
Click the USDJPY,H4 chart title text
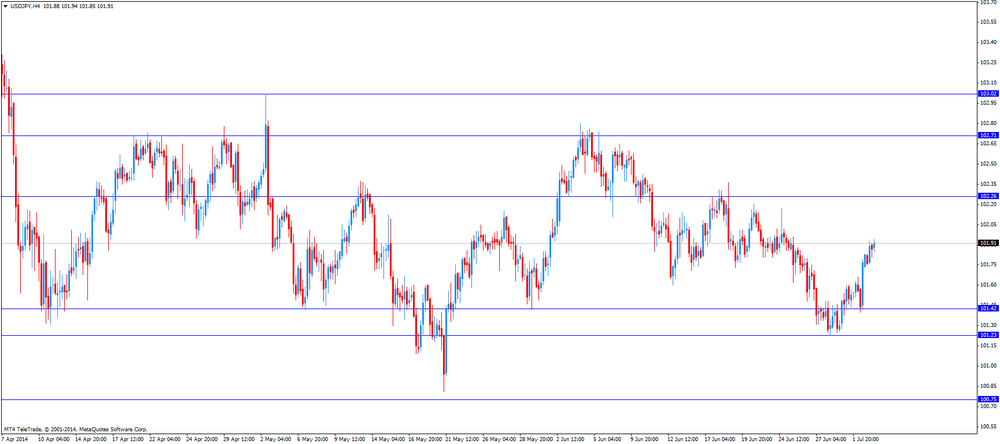(25, 6)
